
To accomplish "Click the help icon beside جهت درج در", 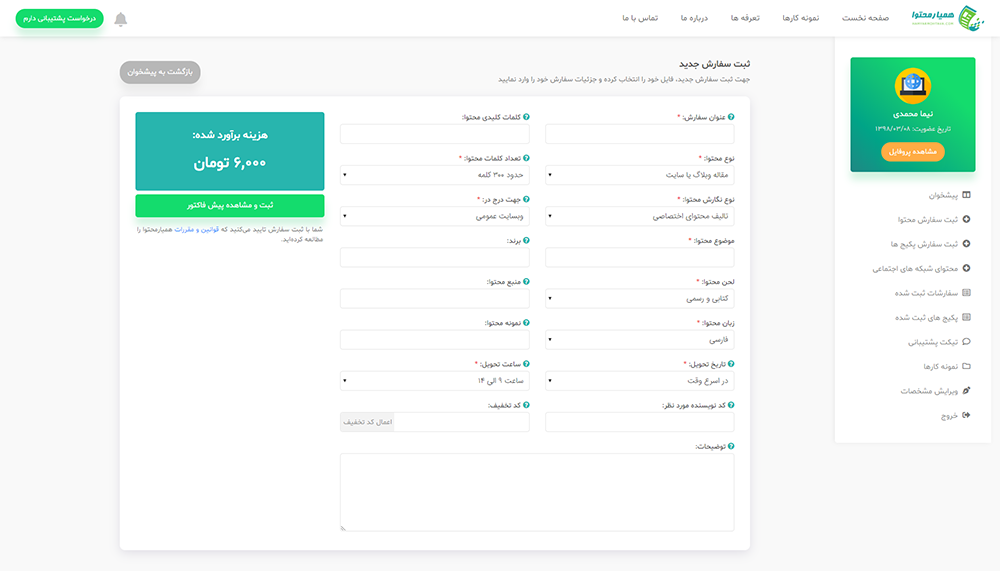I will pyautogui.click(x=526, y=199).
